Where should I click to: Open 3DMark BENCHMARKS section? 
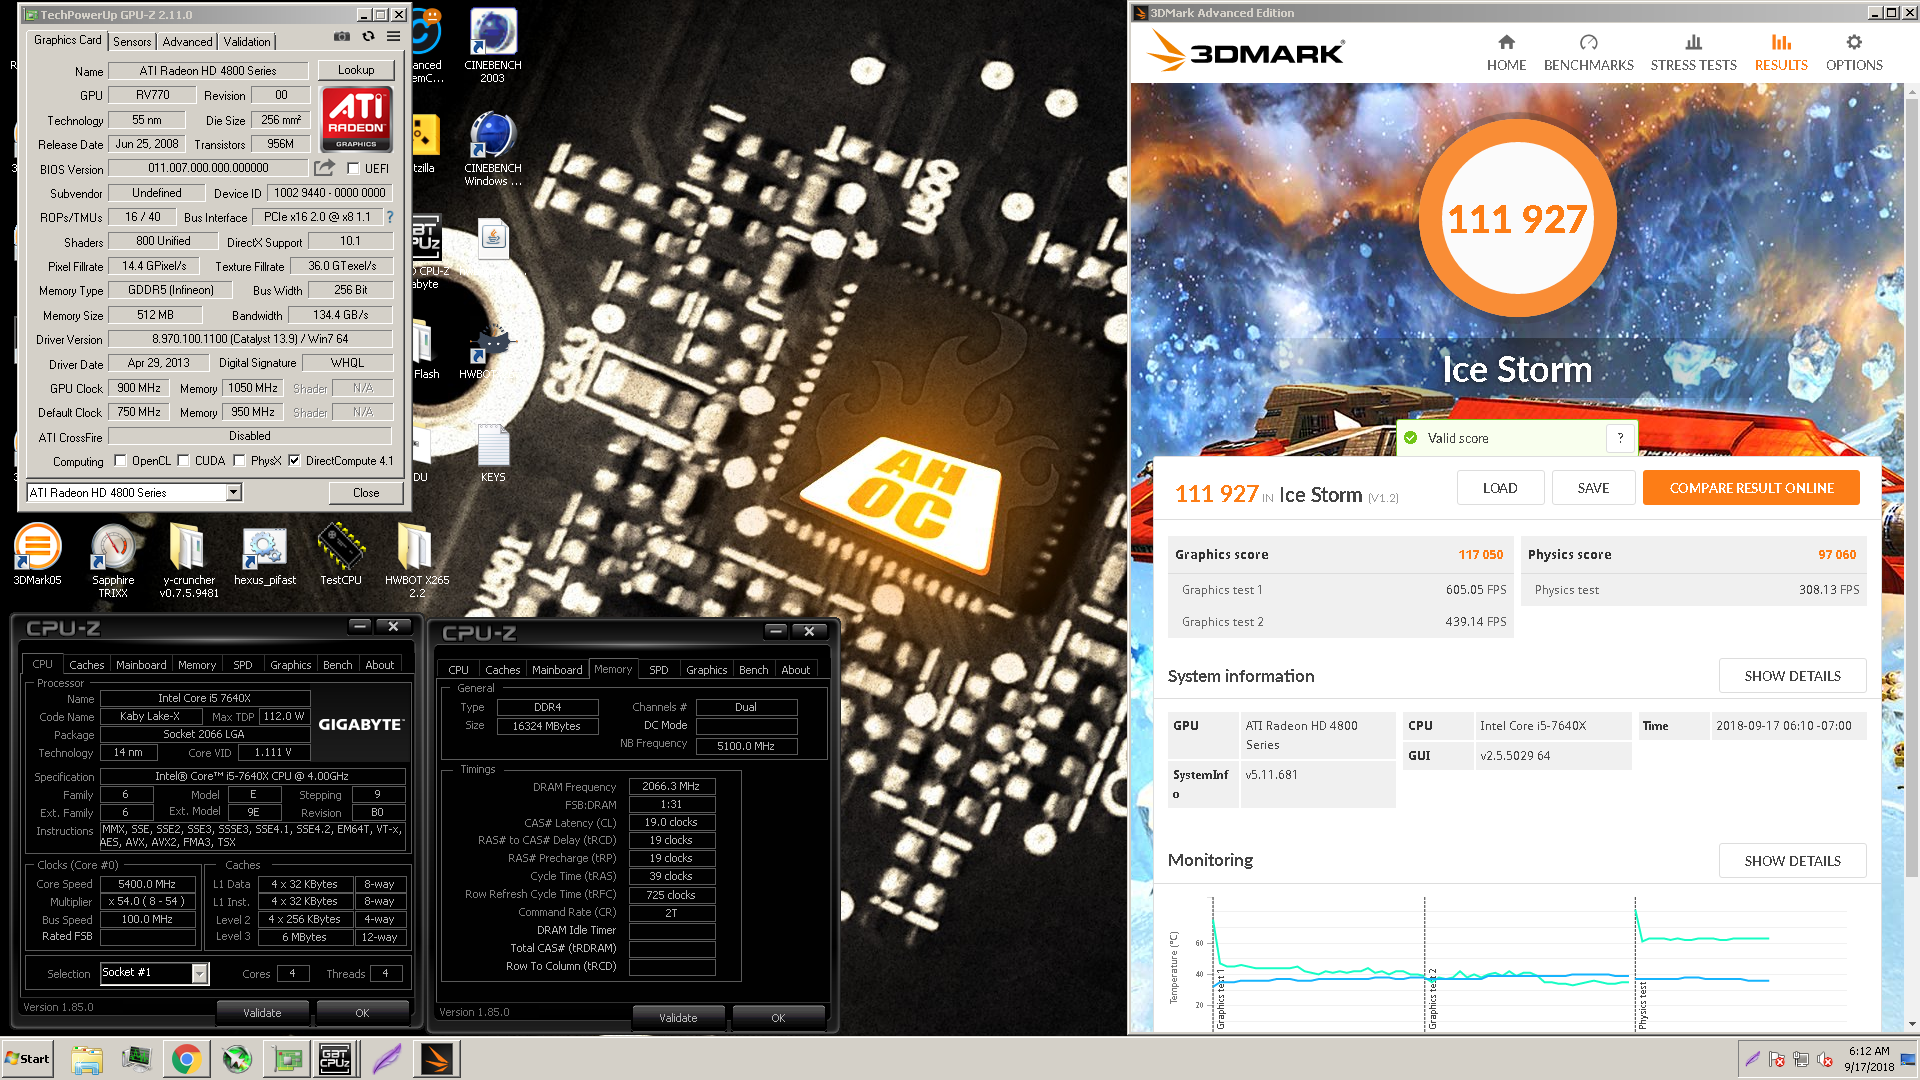[x=1588, y=52]
